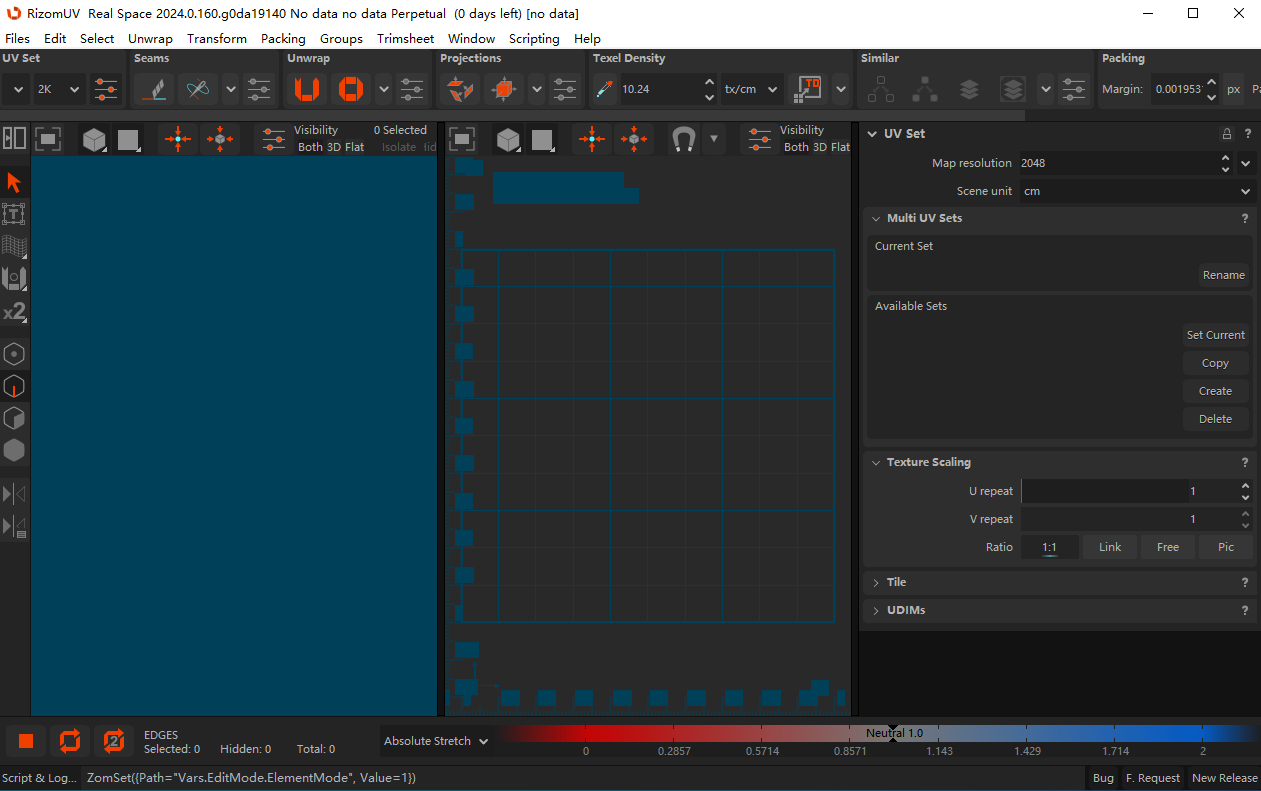Toggle the split-view layout icon
The image size is (1261, 791).
click(x=14, y=138)
